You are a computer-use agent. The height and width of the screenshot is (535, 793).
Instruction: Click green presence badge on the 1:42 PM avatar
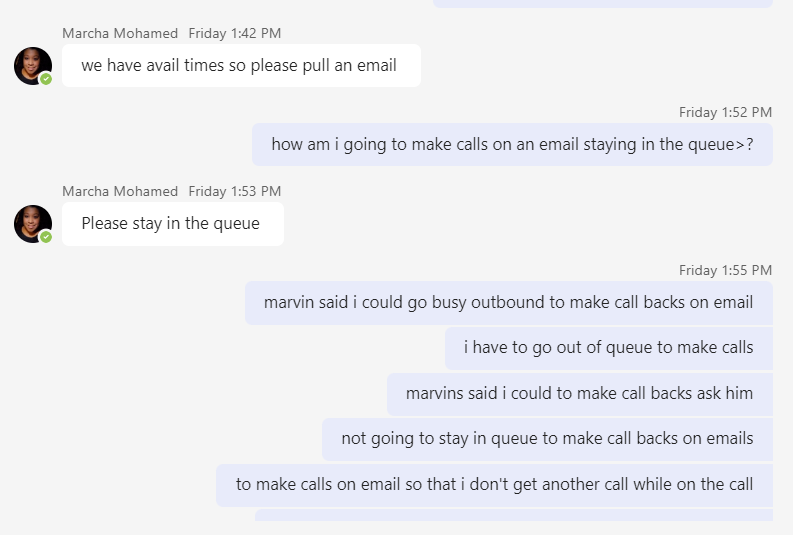point(46,79)
